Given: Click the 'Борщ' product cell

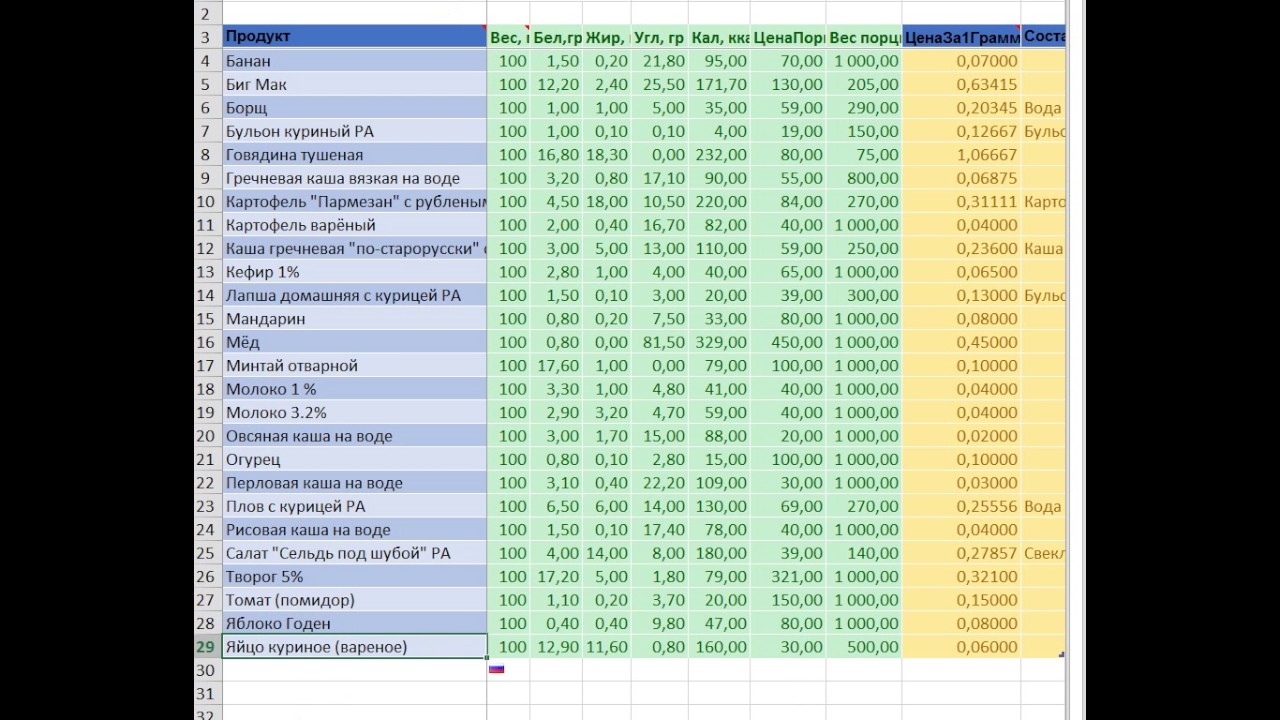Looking at the screenshot, I should coord(354,108).
